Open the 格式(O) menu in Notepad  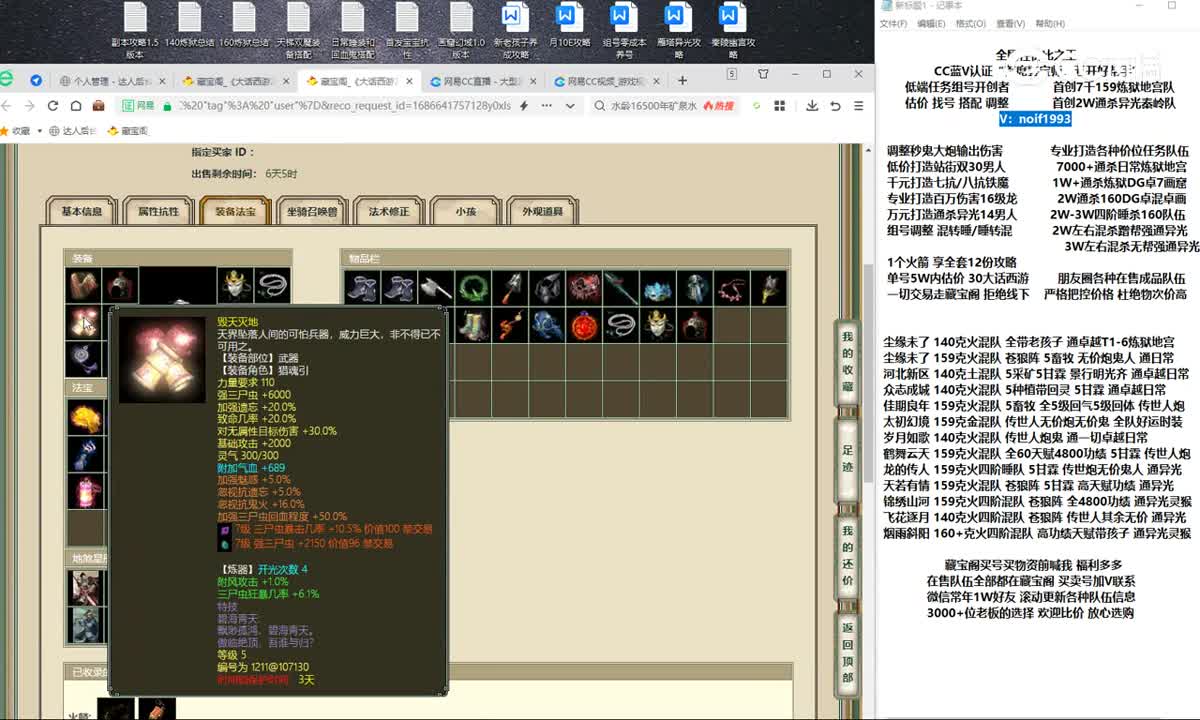point(970,23)
